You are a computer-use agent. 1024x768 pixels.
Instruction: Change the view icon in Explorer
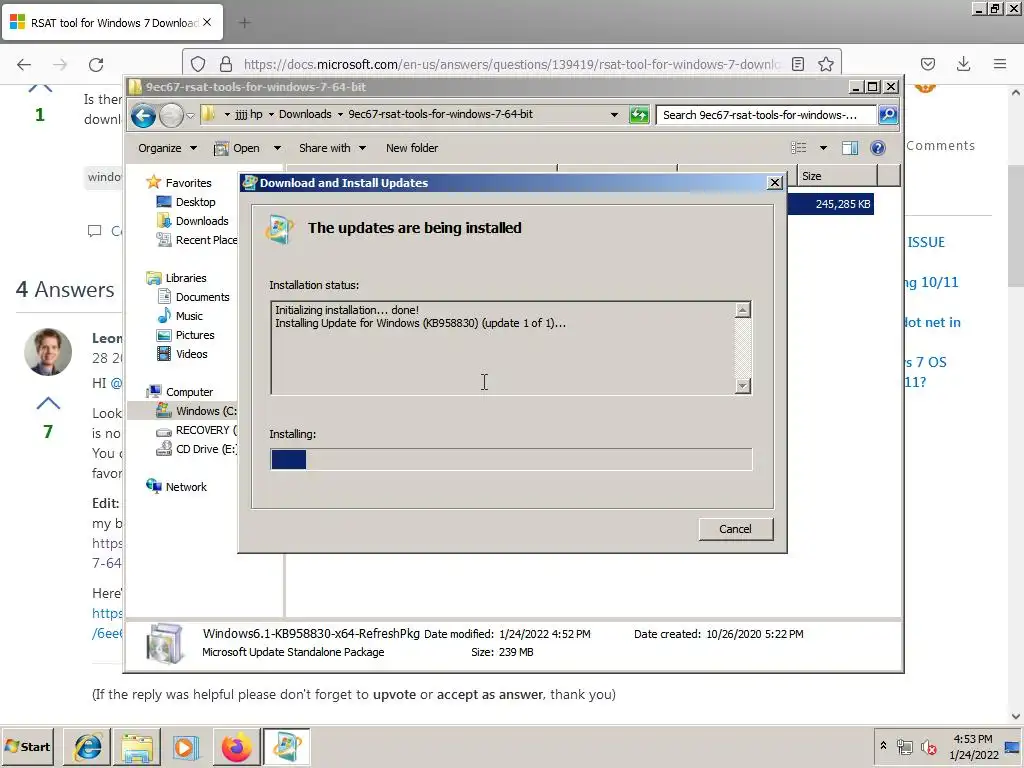point(799,148)
